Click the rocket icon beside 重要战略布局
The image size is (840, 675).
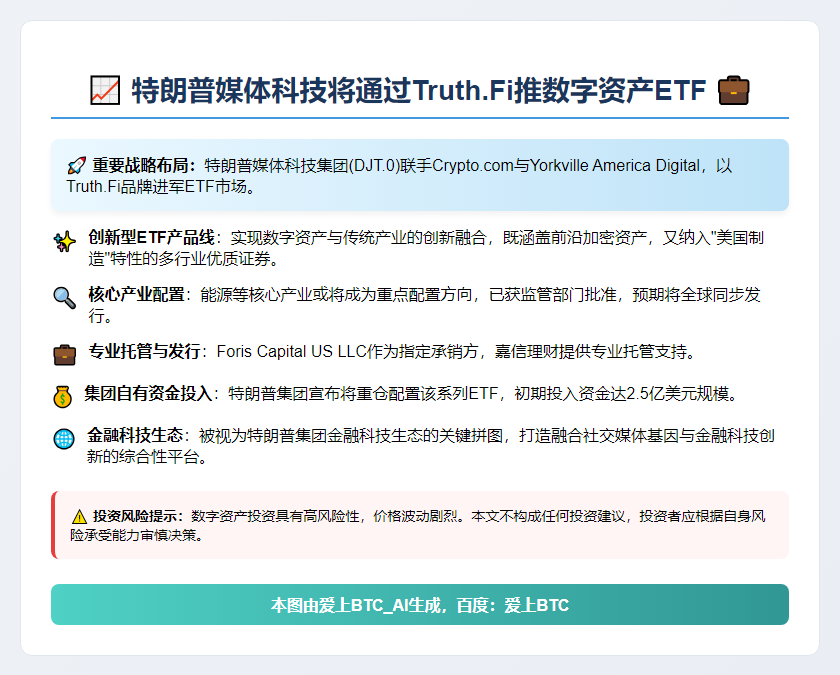pos(76,166)
